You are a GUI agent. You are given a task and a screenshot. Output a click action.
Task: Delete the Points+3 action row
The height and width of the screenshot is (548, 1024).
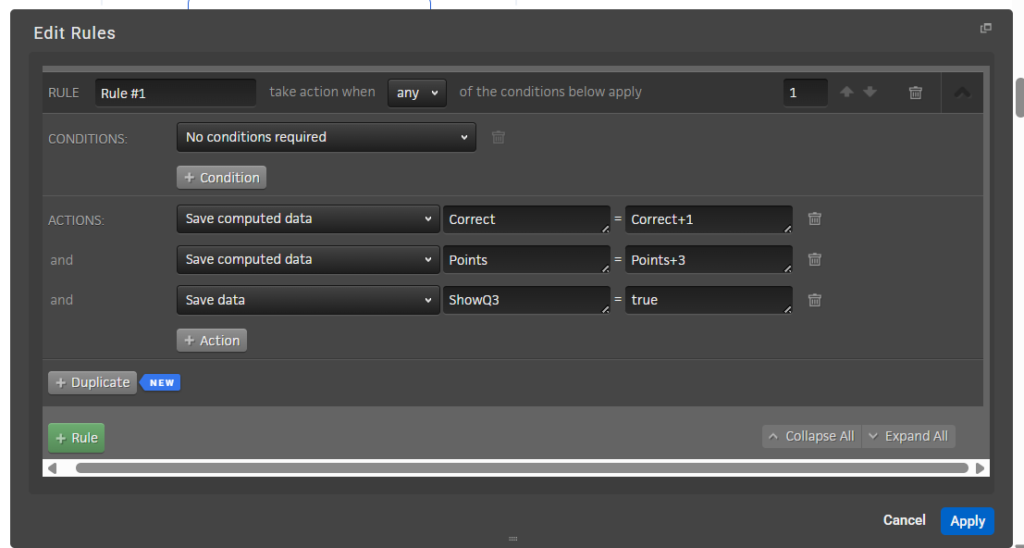click(x=815, y=259)
